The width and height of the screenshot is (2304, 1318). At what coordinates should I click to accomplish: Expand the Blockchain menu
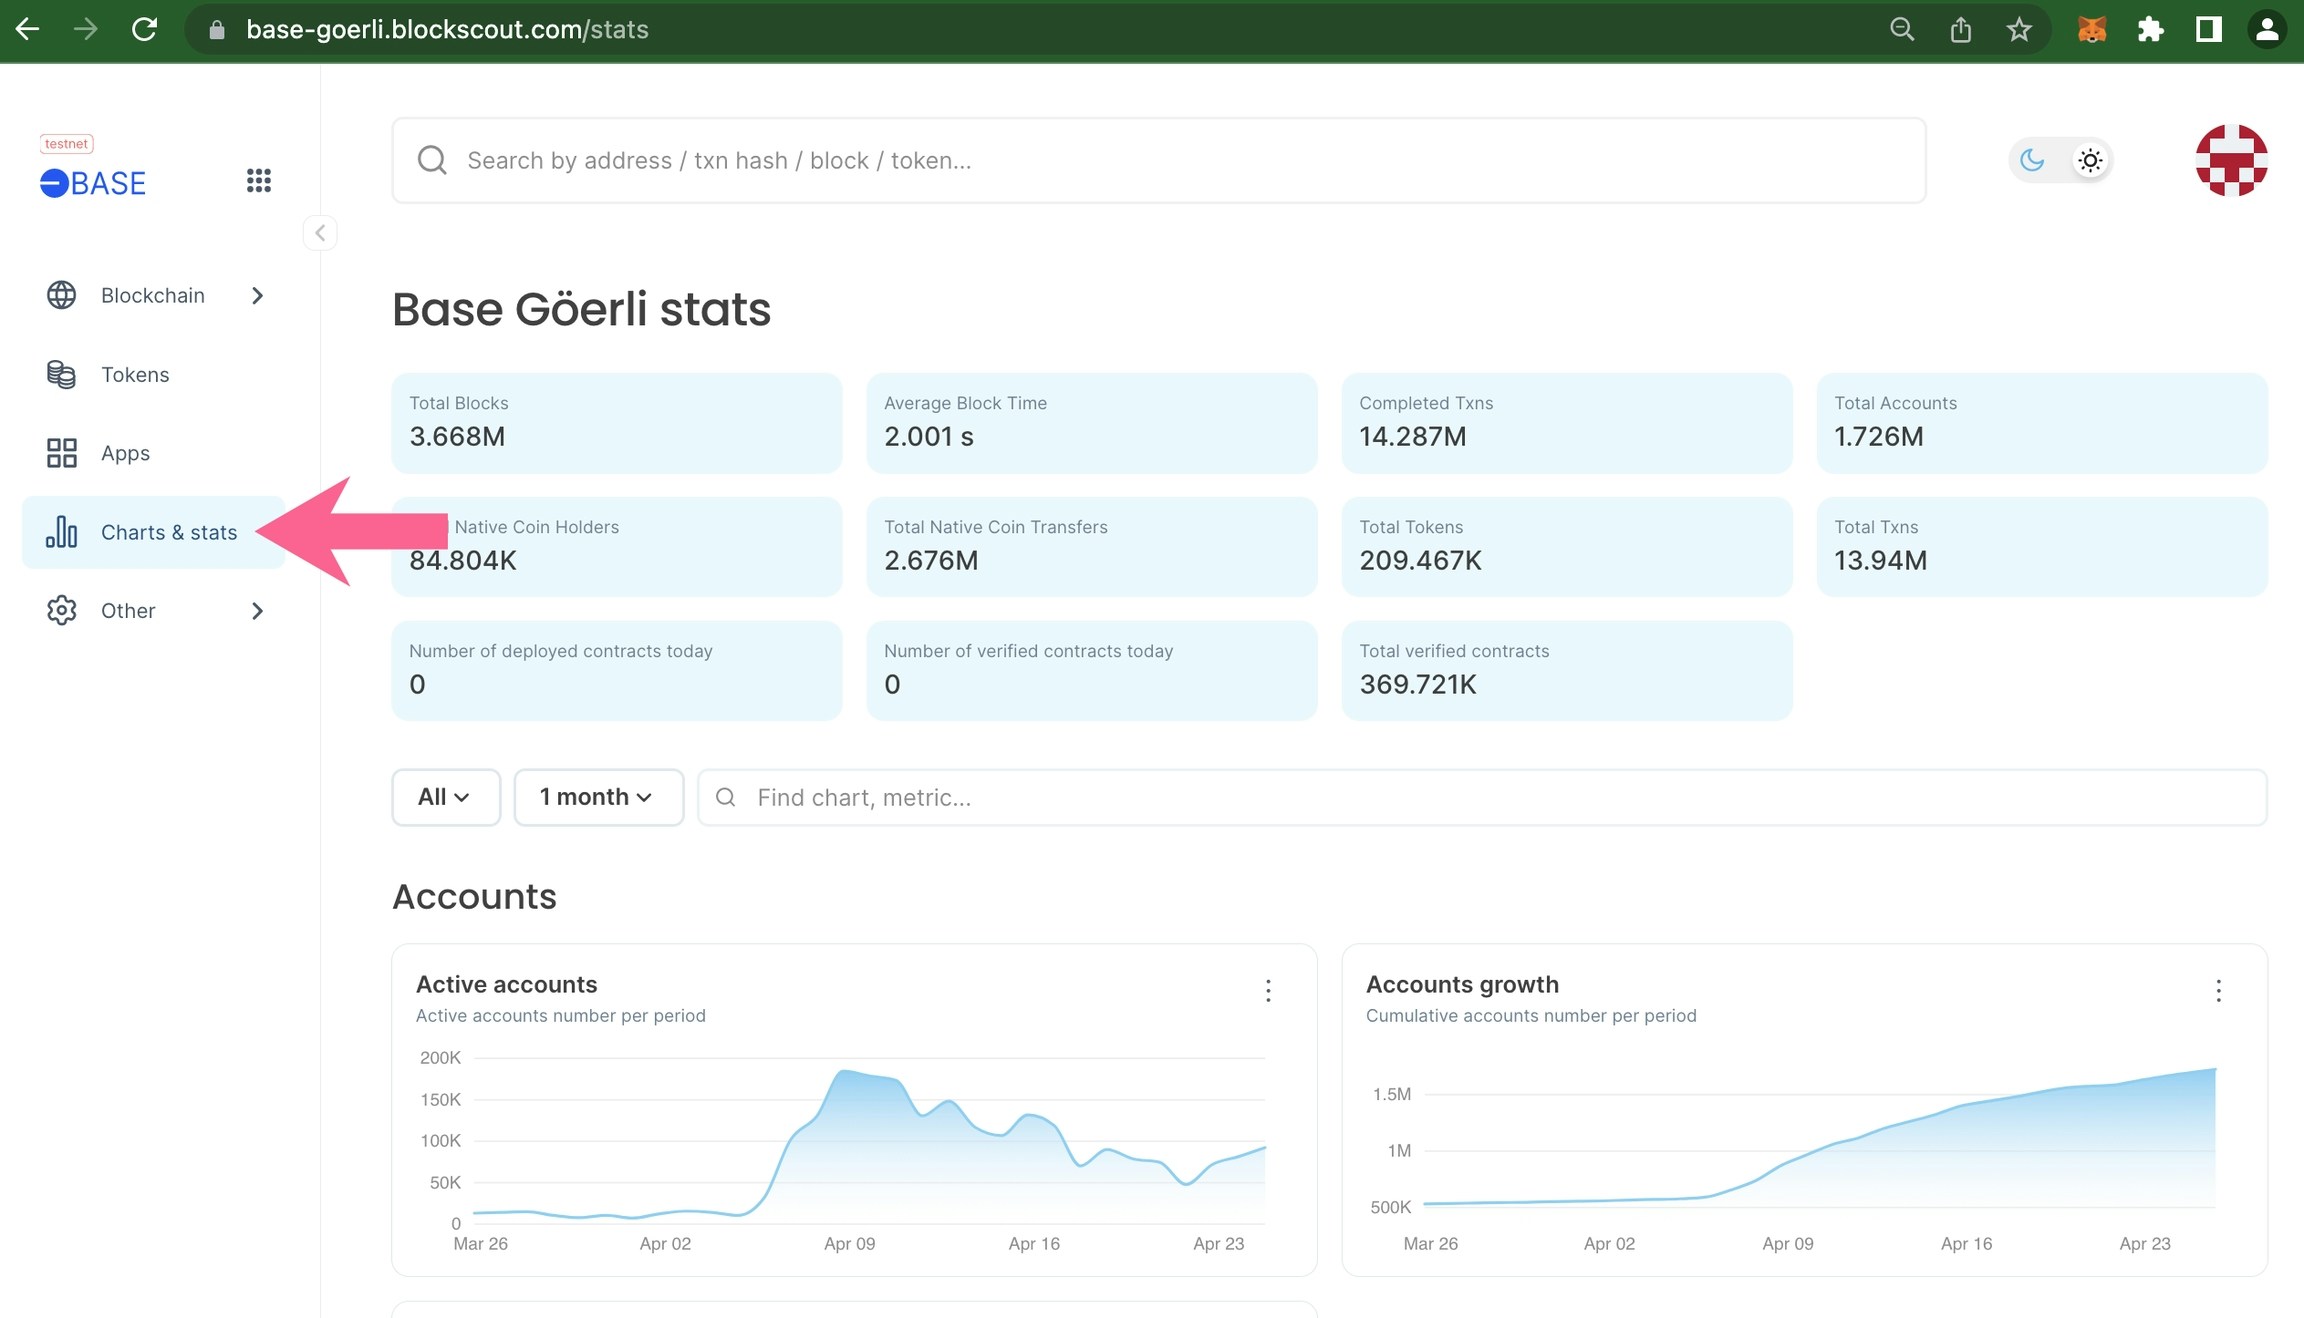(153, 295)
